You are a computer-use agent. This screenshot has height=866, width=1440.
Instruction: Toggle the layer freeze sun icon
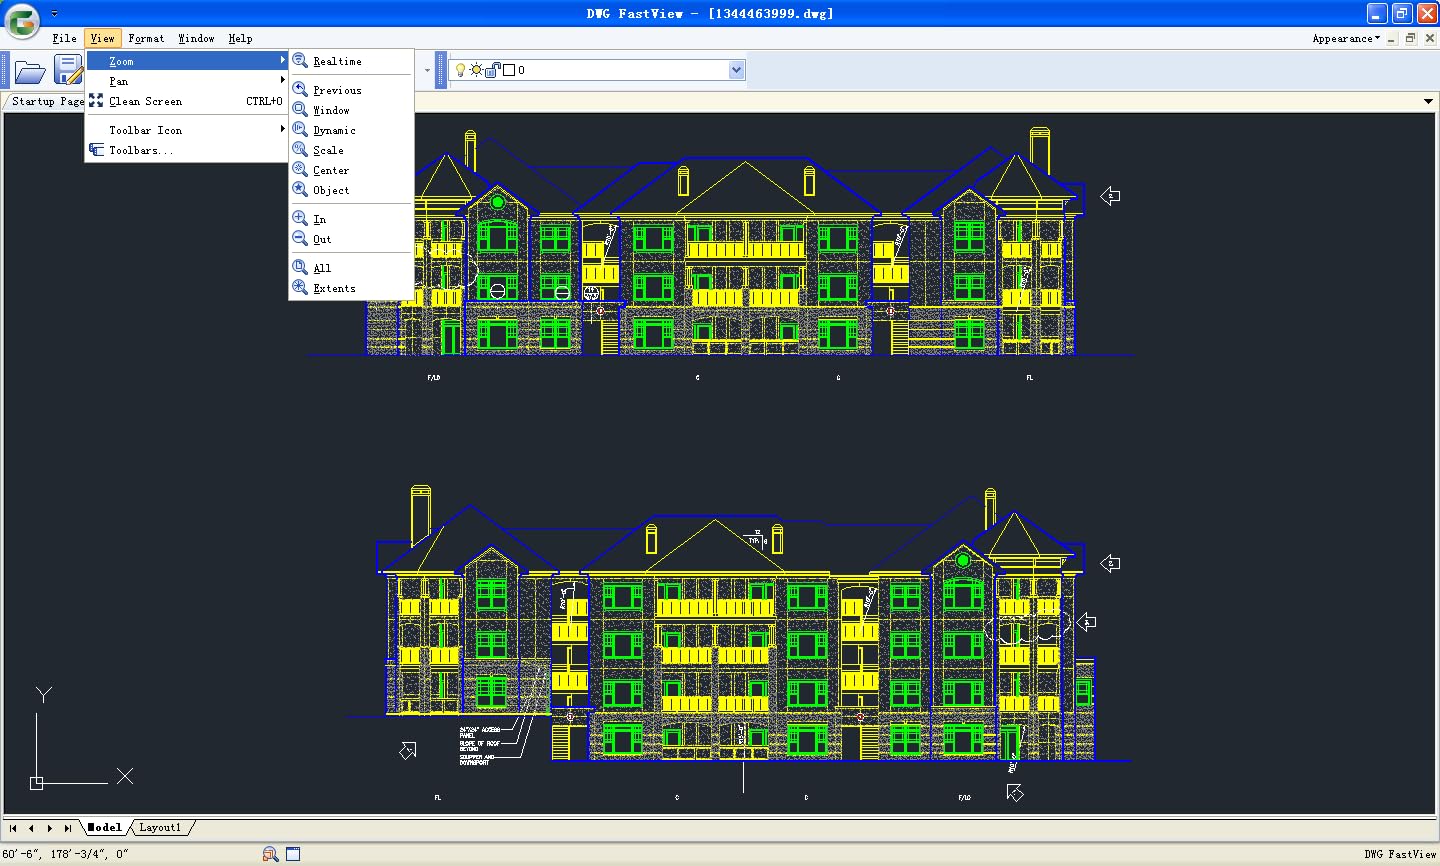(x=477, y=70)
